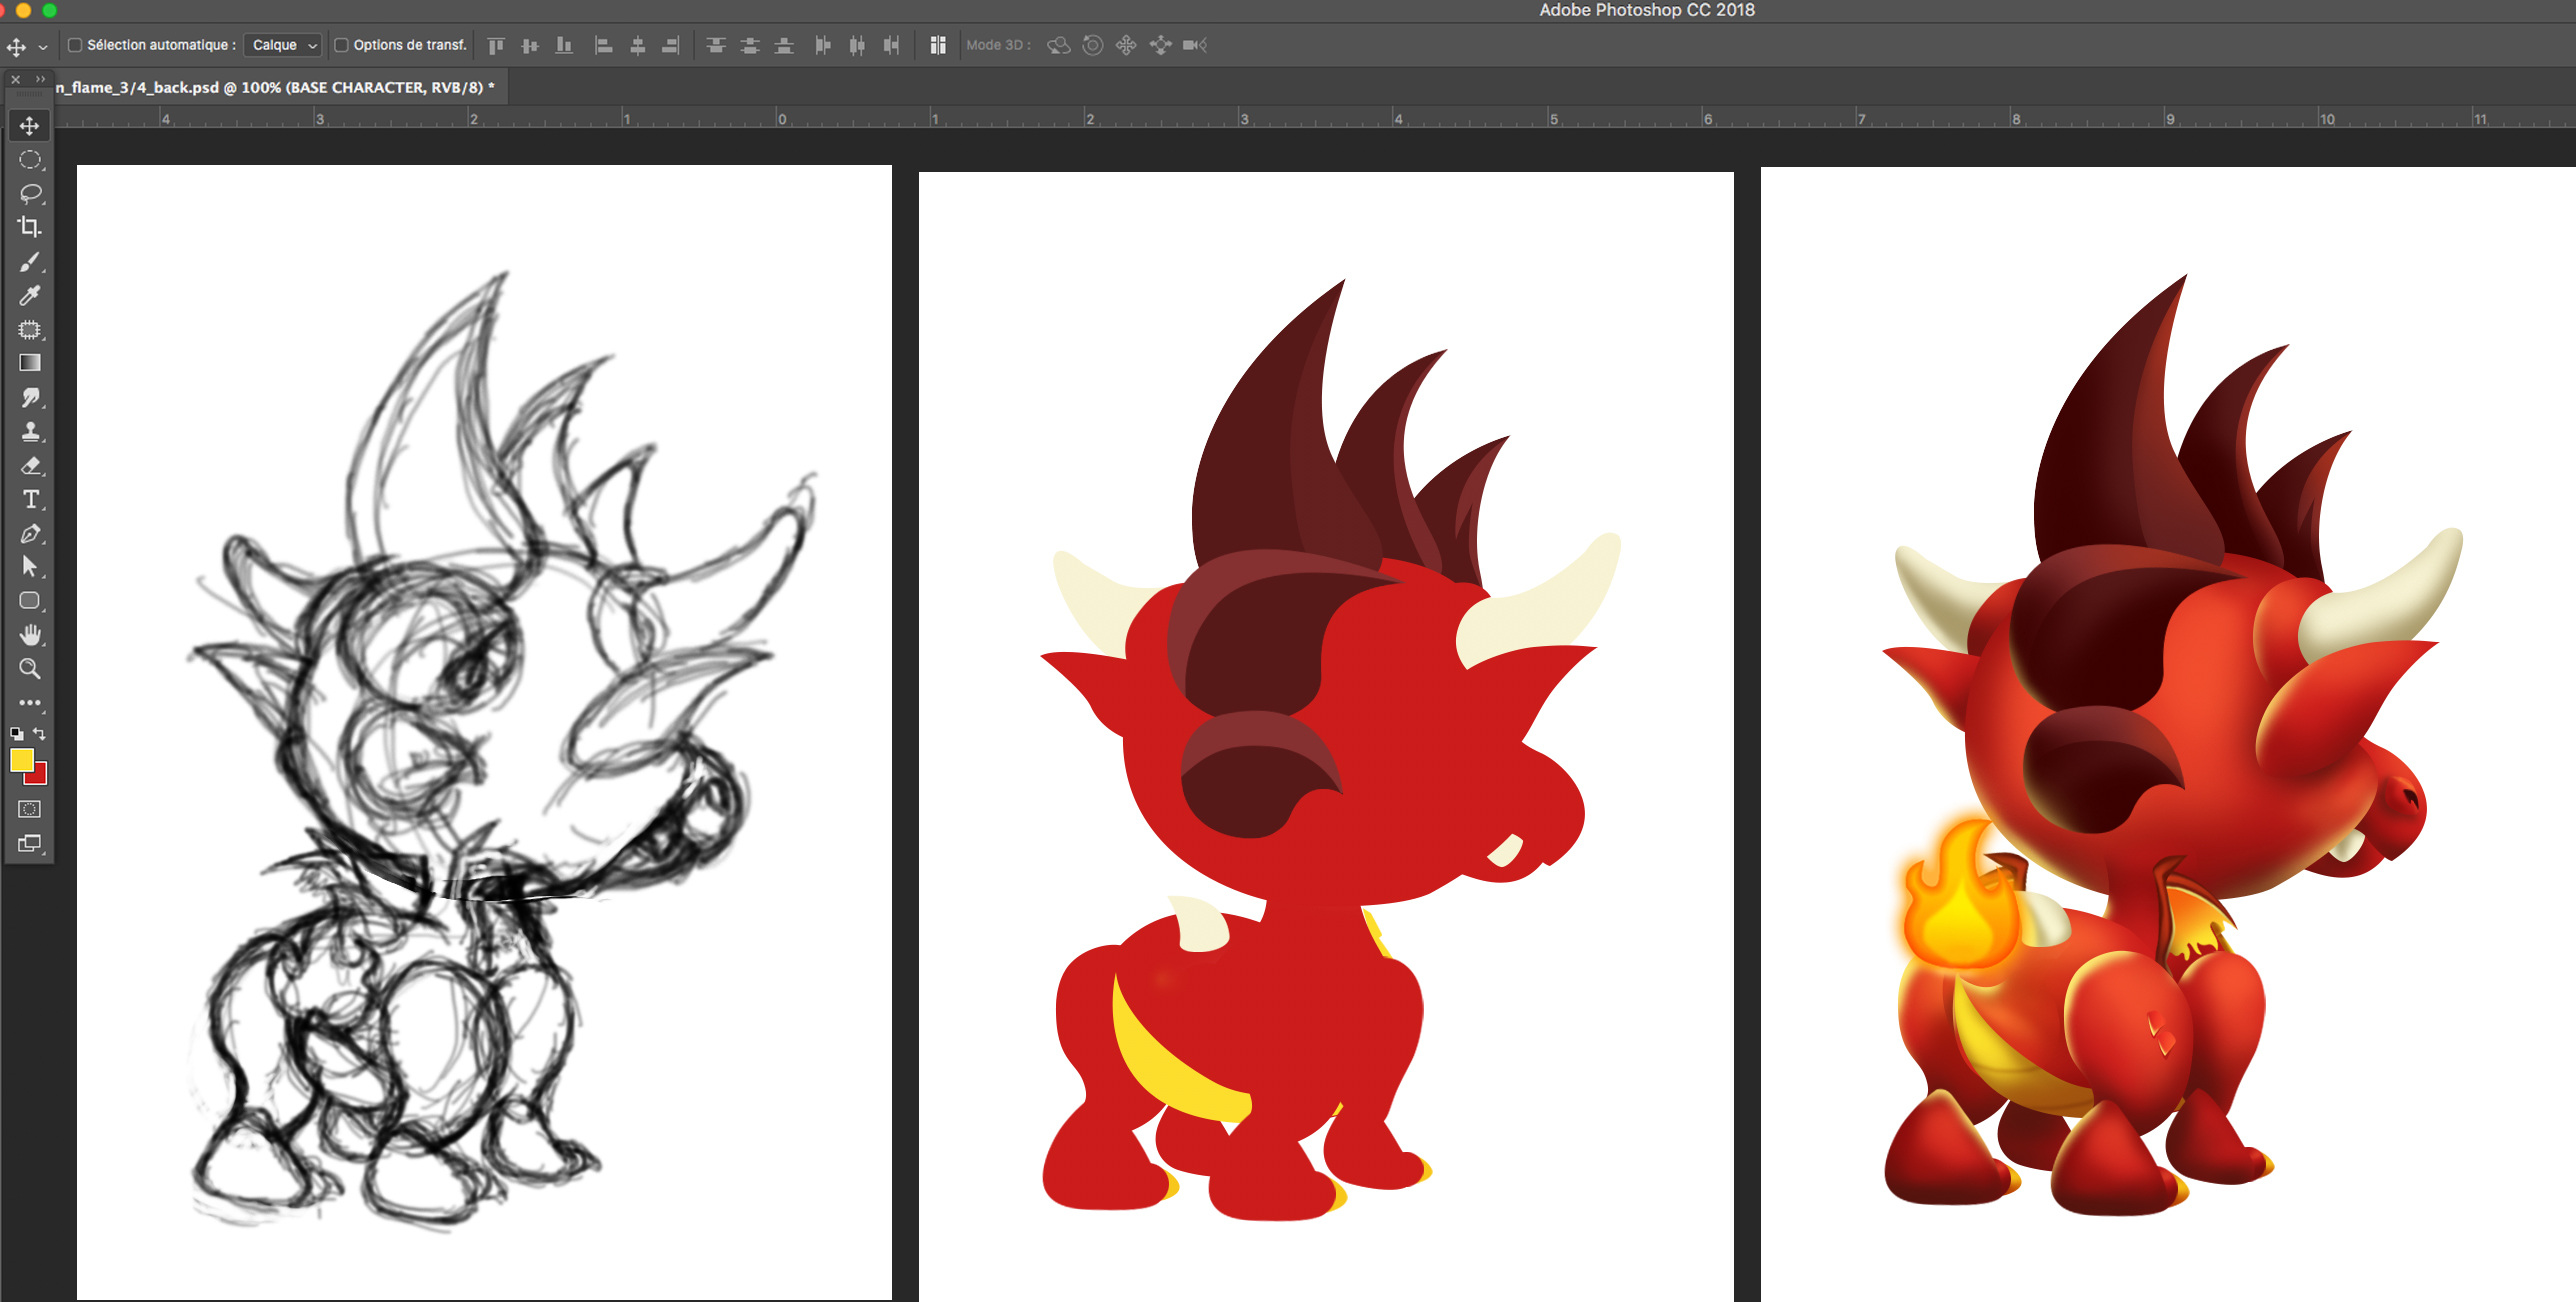Toggle Quick Mask mode
This screenshot has height=1302, width=2576.
[29, 809]
